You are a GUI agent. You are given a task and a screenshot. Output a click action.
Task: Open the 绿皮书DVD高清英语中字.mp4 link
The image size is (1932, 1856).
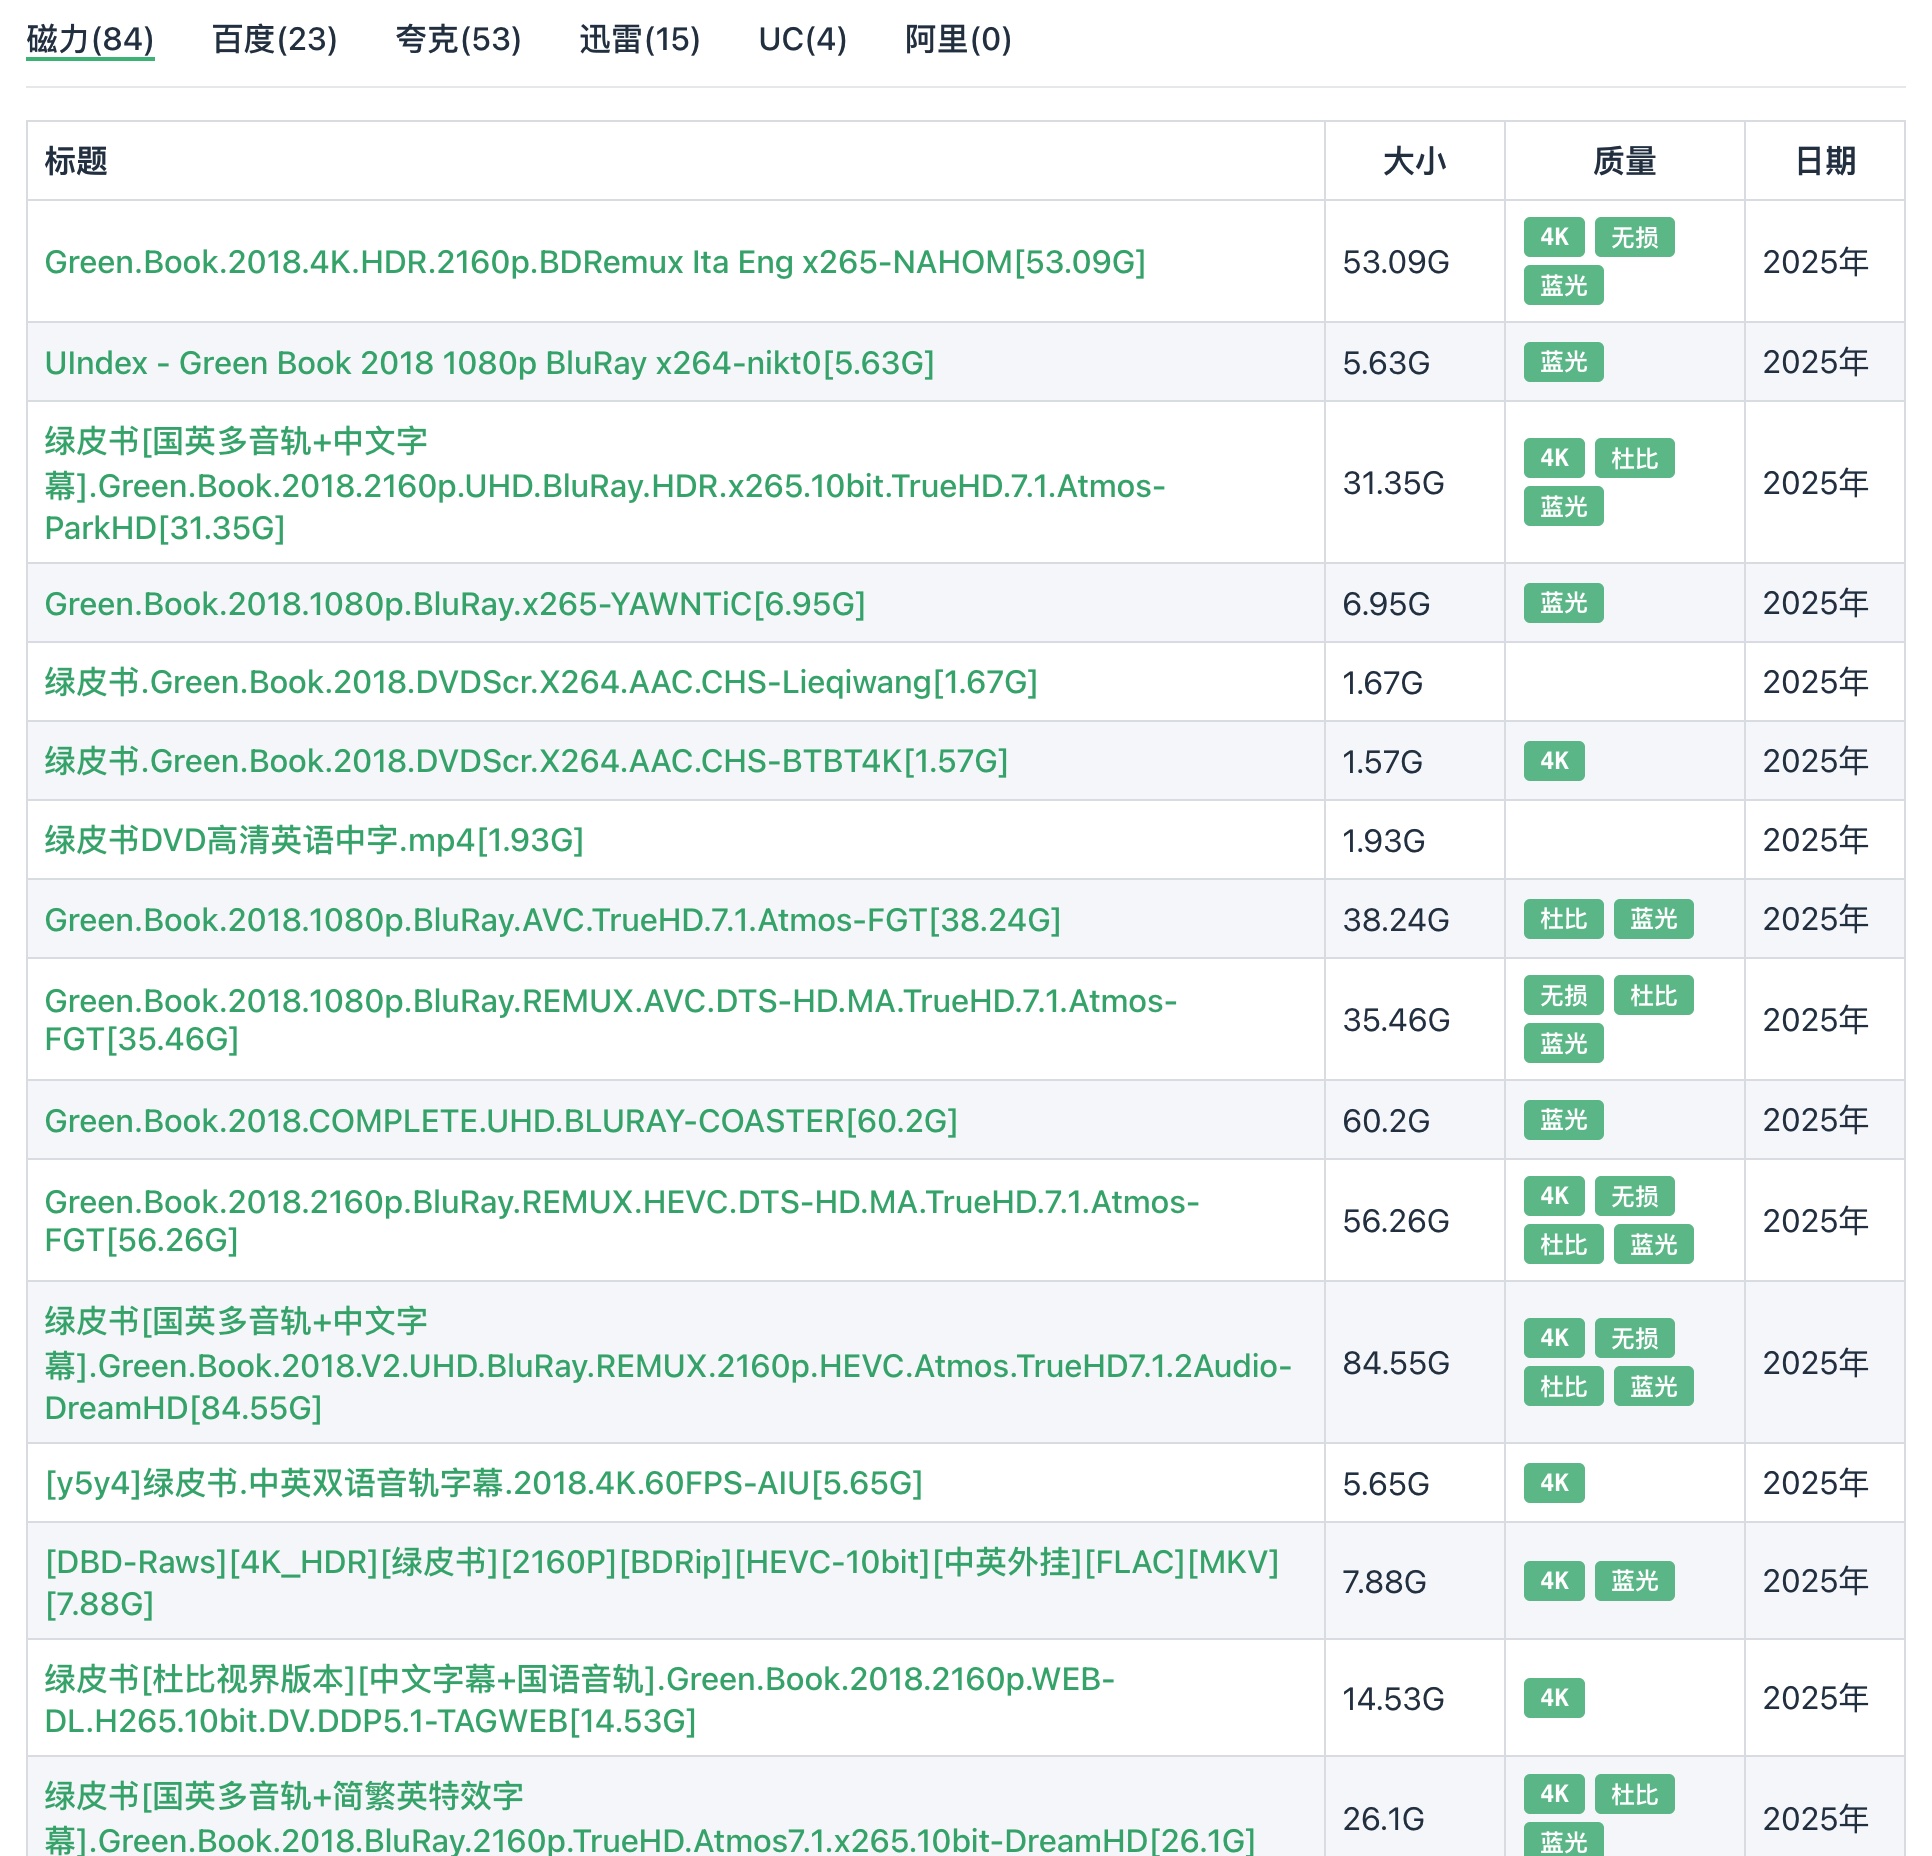pos(313,840)
